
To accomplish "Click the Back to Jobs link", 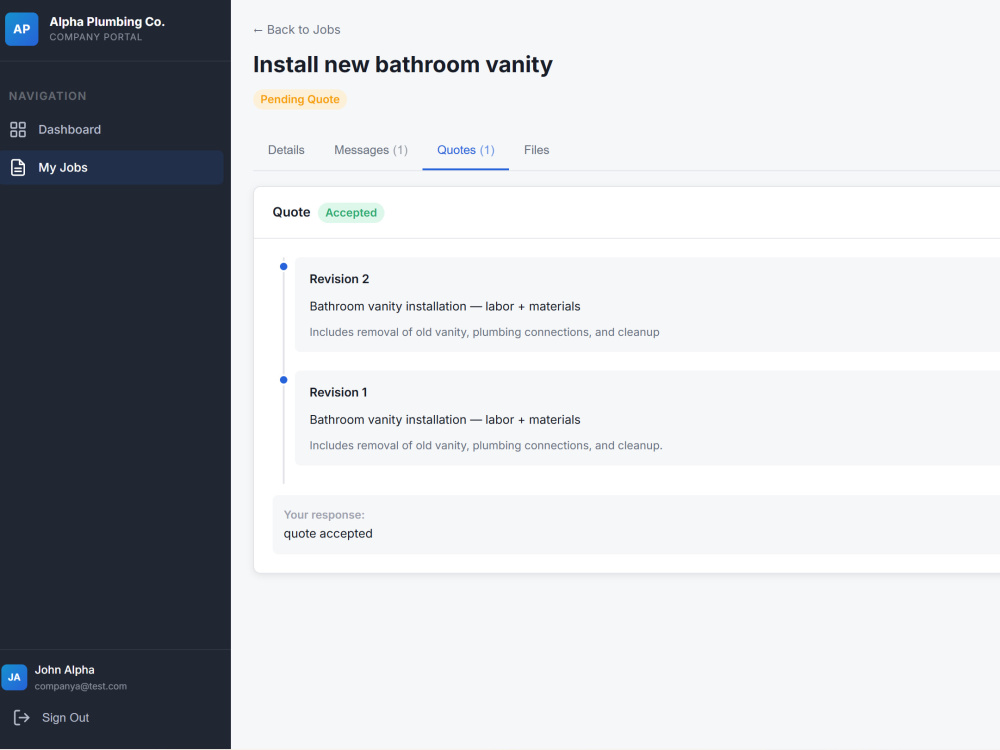I will point(297,30).
